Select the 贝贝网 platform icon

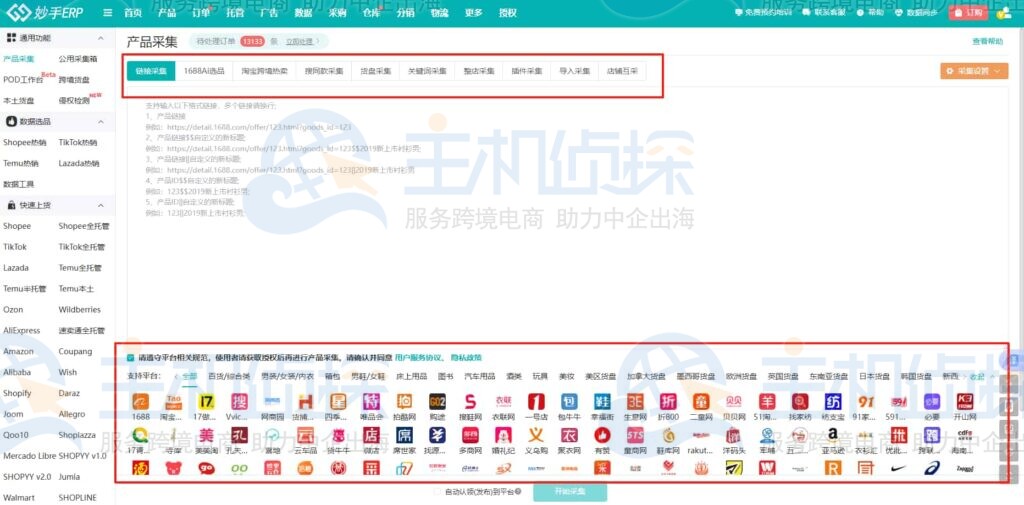click(x=734, y=401)
